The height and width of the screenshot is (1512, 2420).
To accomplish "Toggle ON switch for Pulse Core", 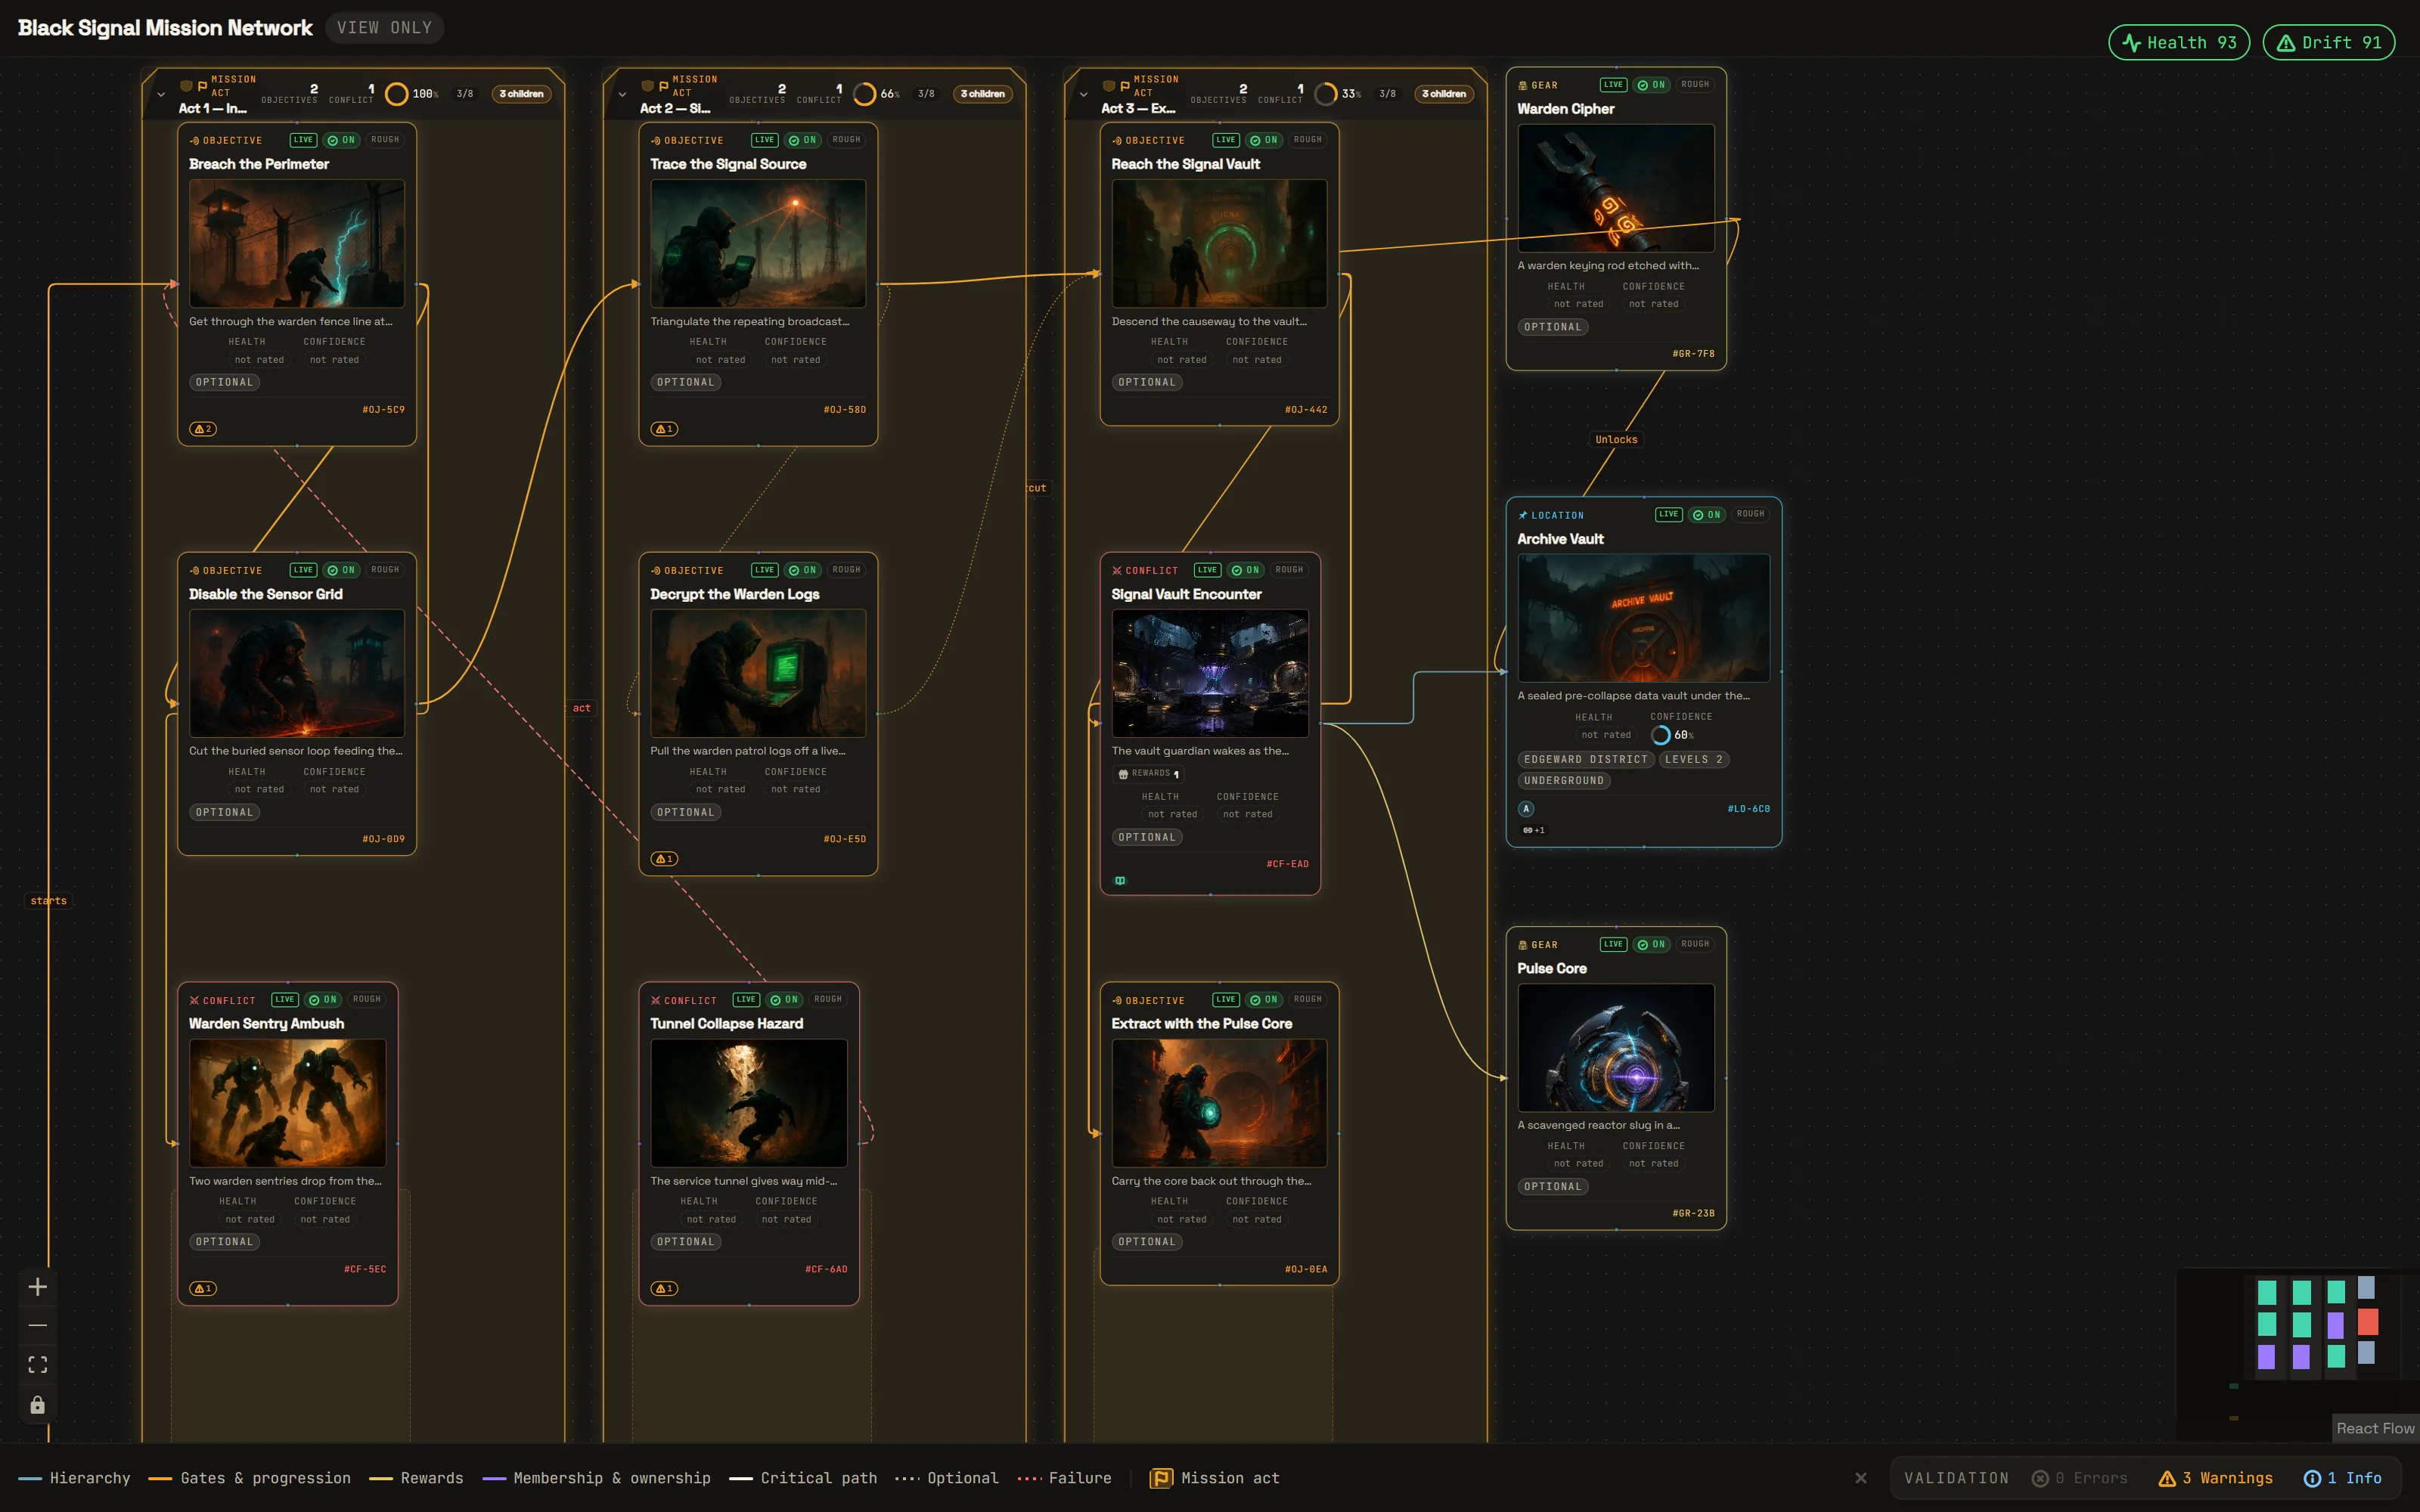I will point(1651,945).
